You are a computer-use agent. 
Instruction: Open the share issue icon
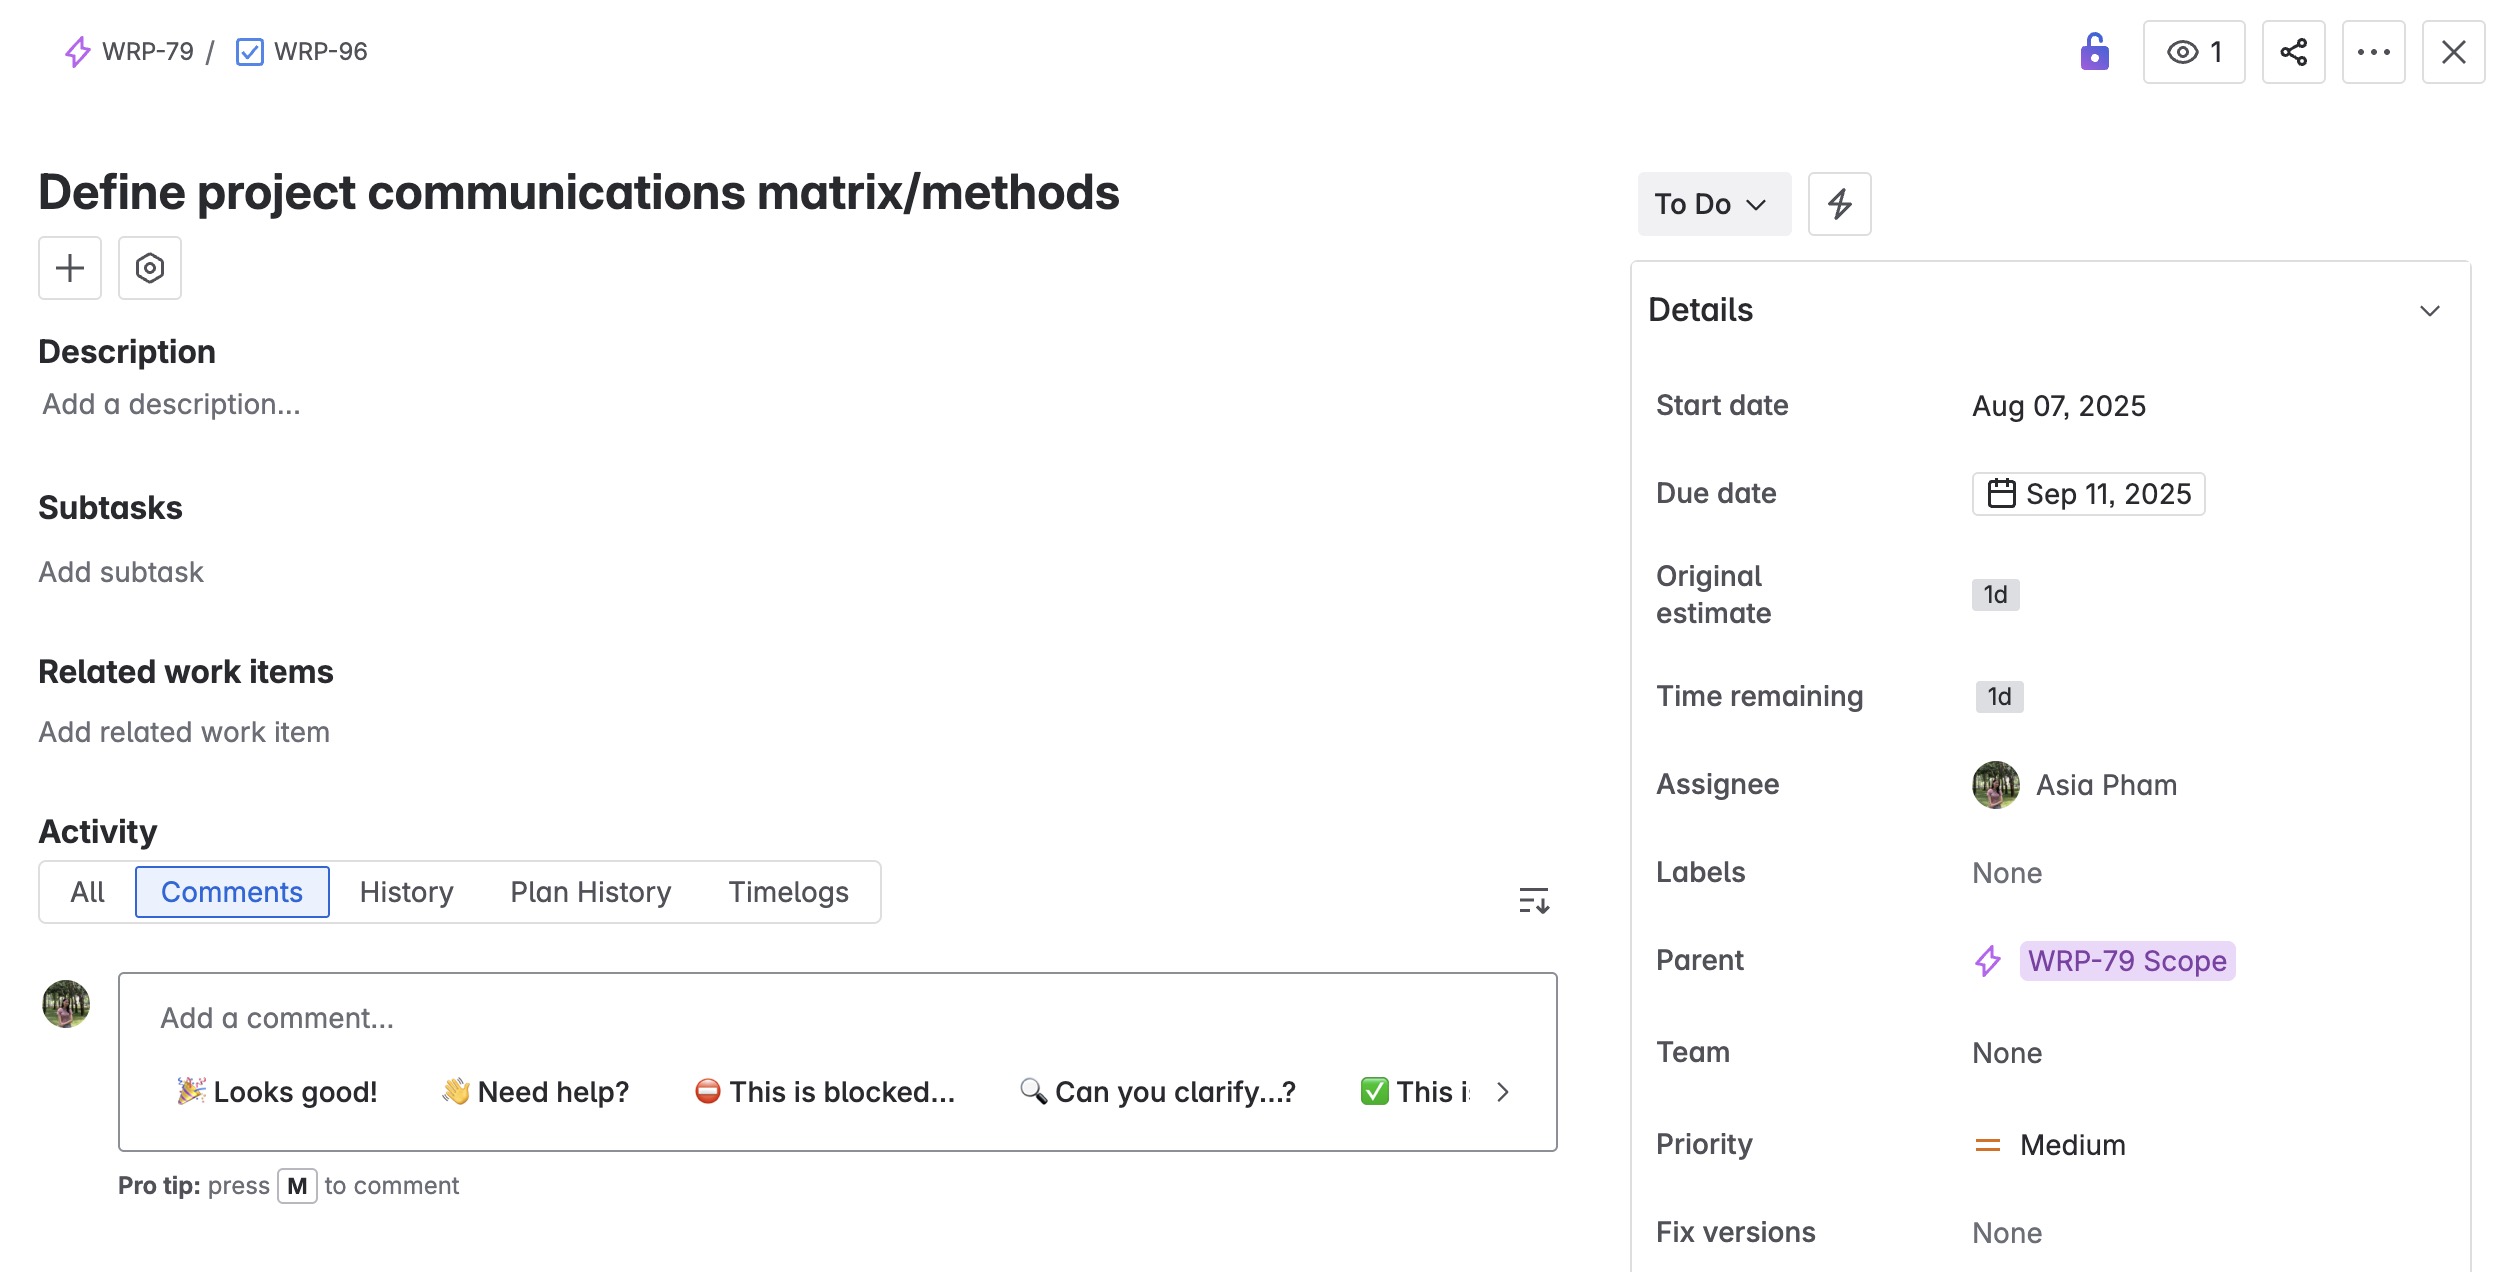point(2293,52)
